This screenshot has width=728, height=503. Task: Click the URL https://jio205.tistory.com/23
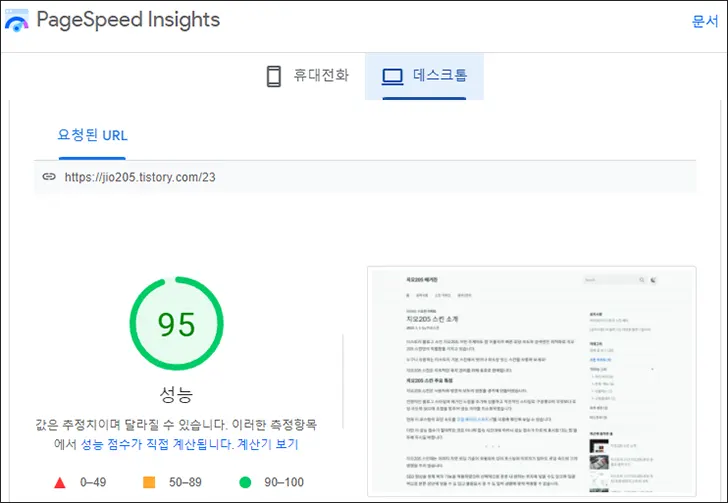(140, 177)
